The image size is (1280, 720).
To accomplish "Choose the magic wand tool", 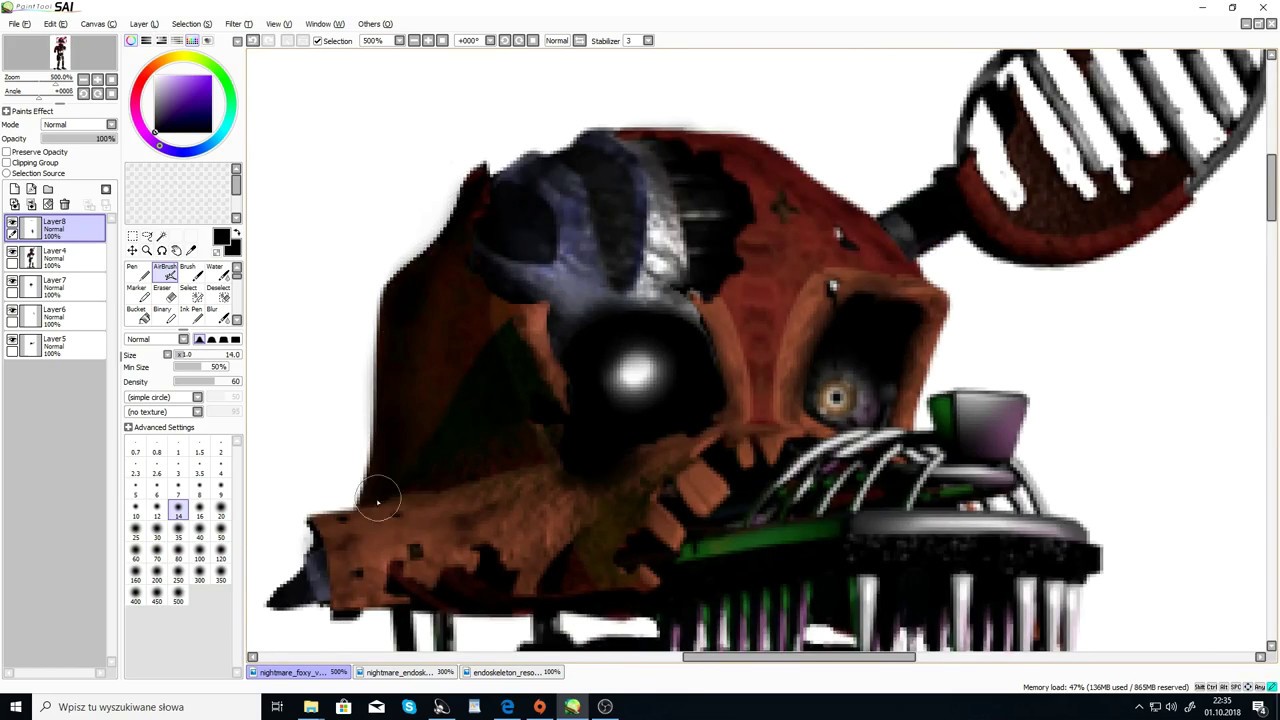I will [x=162, y=236].
